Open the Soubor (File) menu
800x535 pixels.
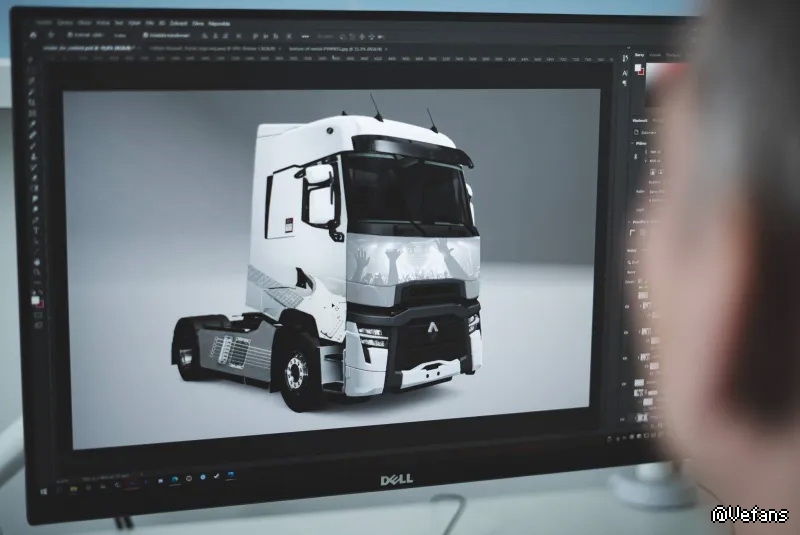[x=44, y=23]
